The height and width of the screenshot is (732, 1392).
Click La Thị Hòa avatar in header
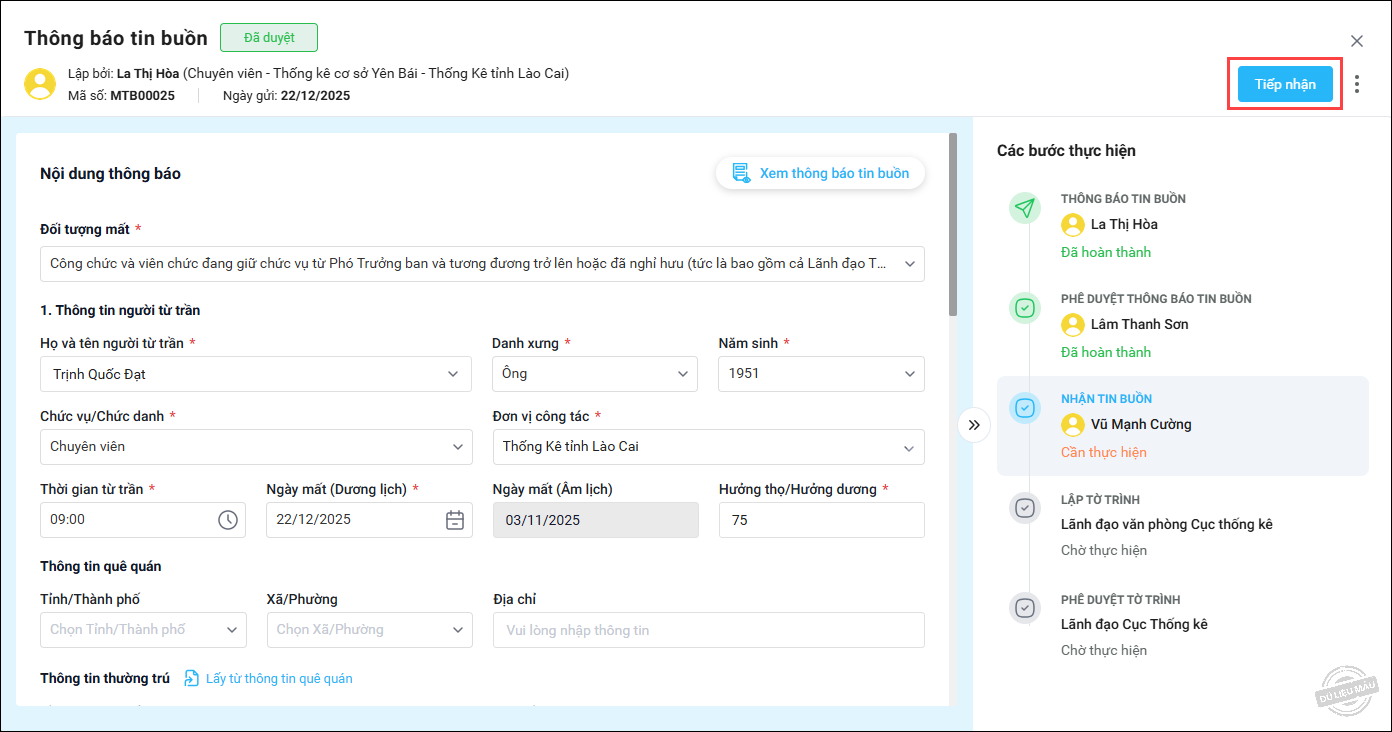click(x=40, y=84)
